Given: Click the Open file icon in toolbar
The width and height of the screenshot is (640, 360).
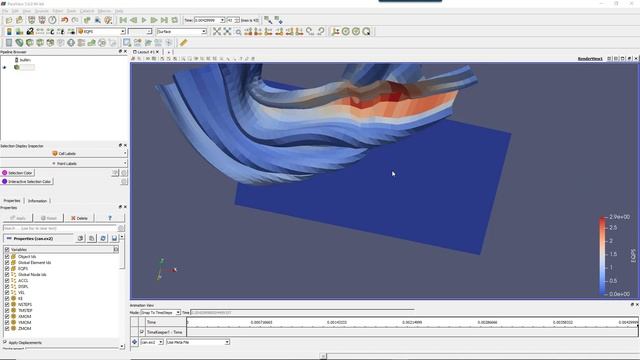Looking at the screenshot, I should (9, 20).
